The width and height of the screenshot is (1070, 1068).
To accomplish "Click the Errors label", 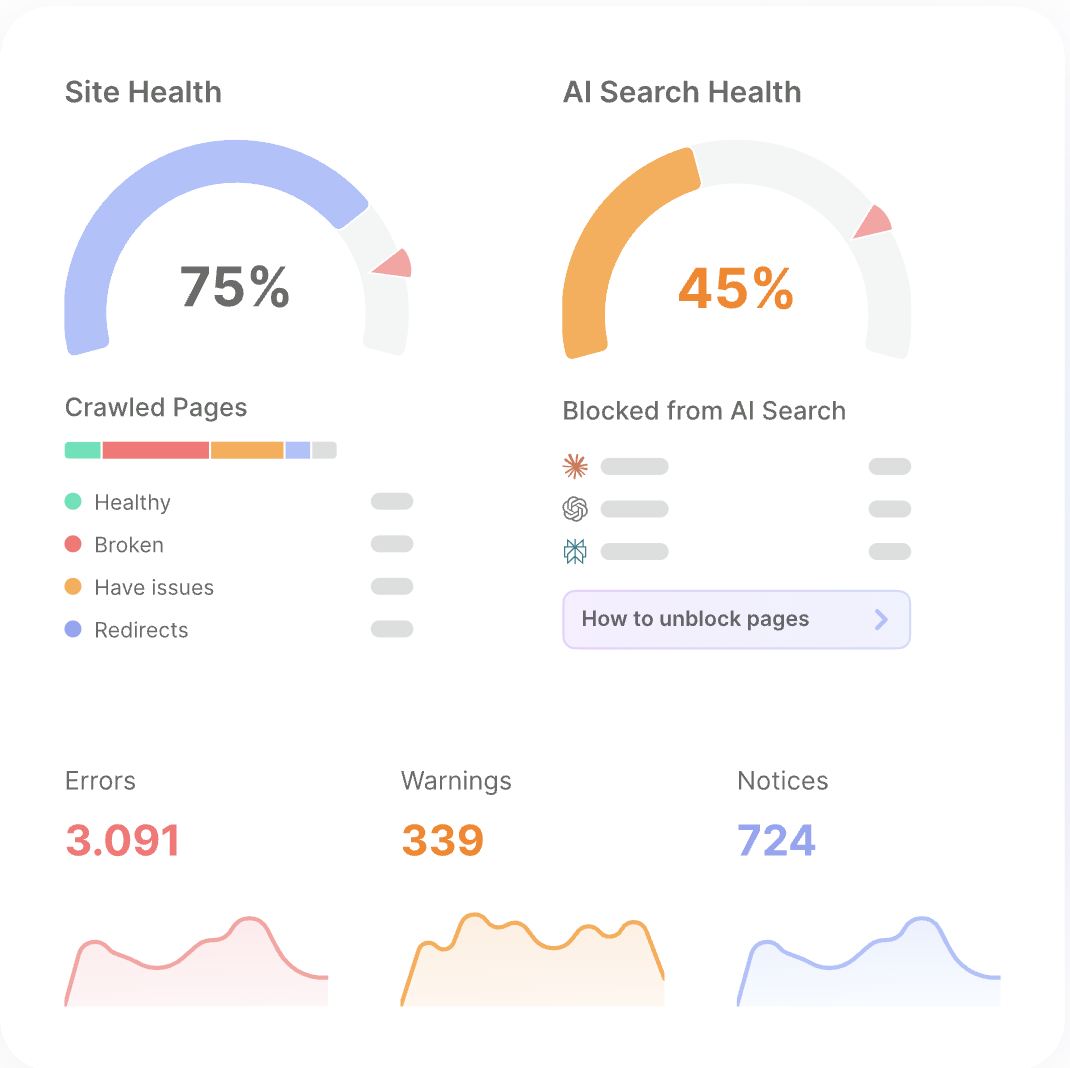I will pos(100,781).
